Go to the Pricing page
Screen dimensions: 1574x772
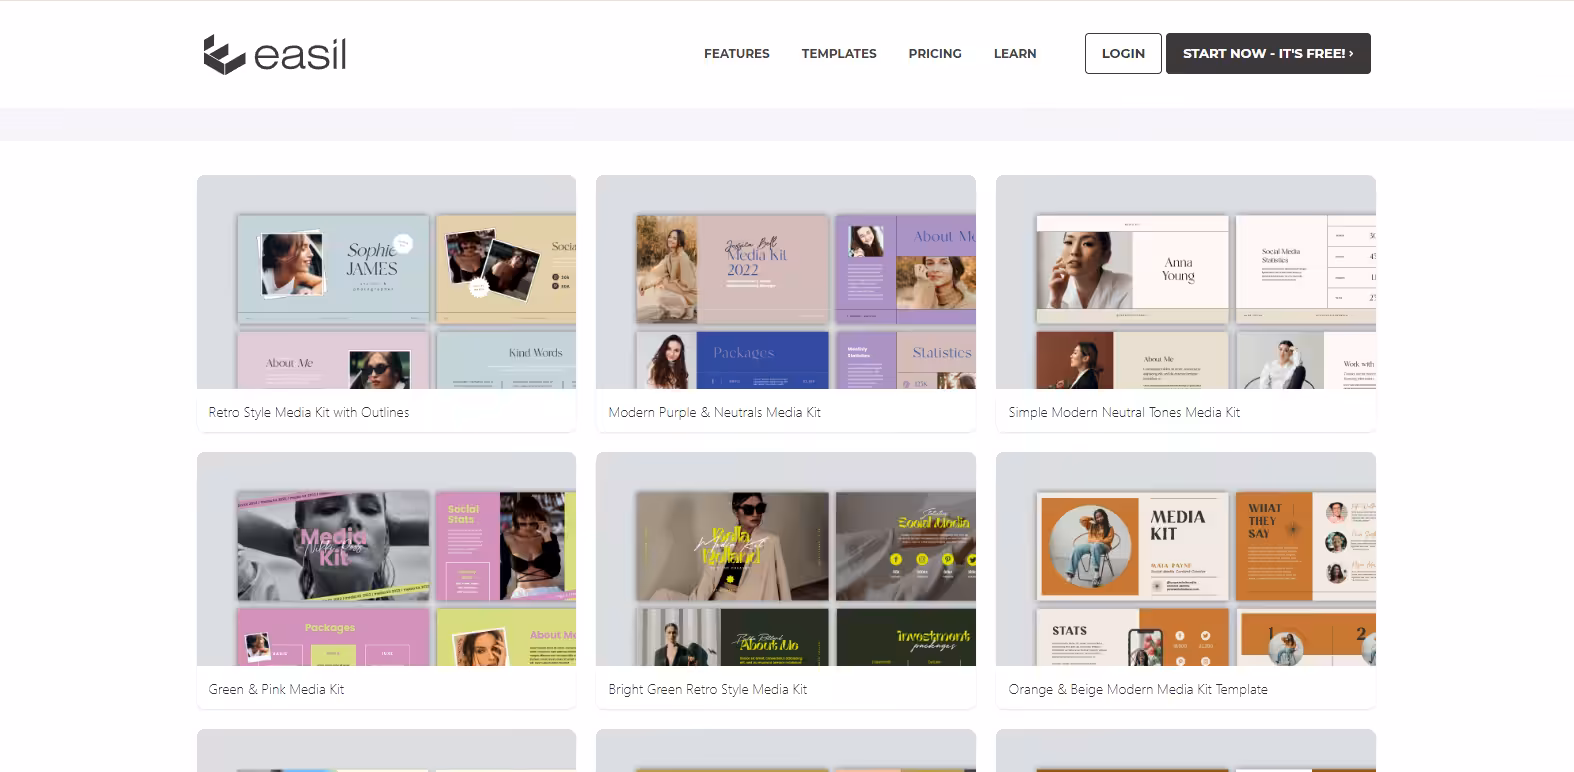tap(935, 54)
